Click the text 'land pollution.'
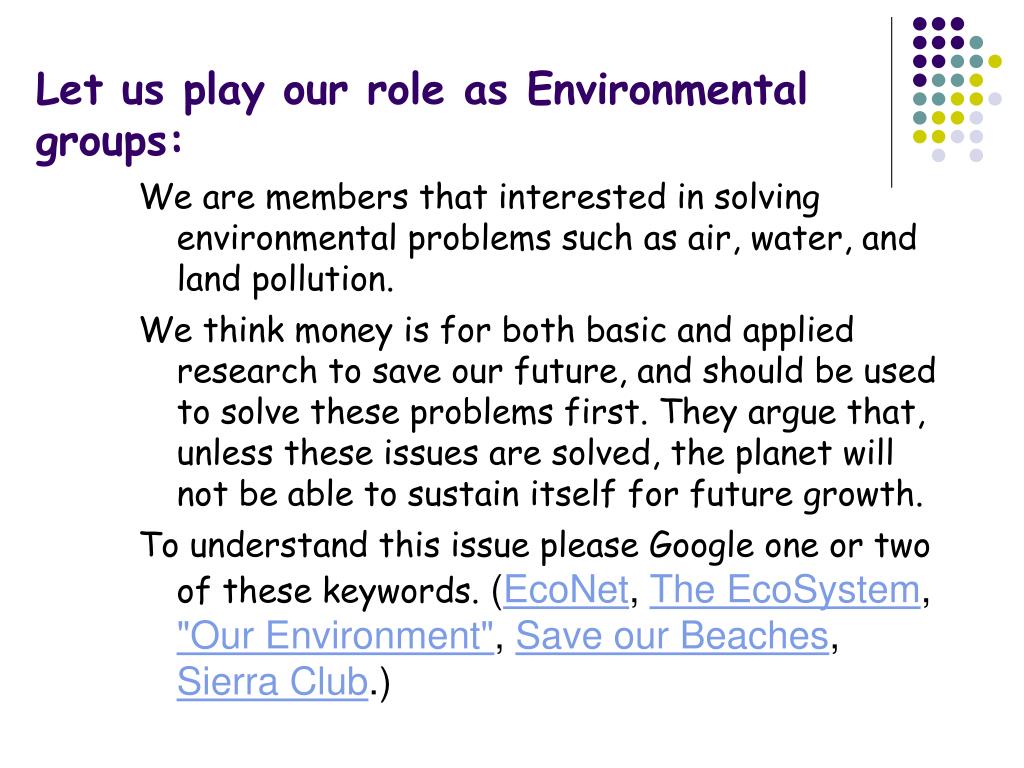Image resolution: width=1024 pixels, height=768 pixels. [285, 280]
